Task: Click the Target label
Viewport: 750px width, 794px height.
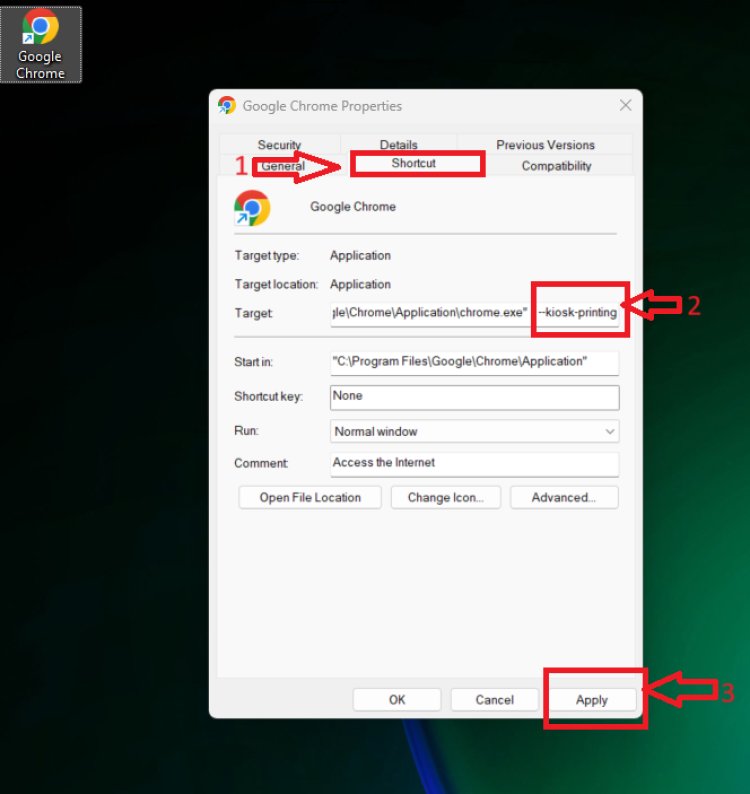Action: pos(253,313)
